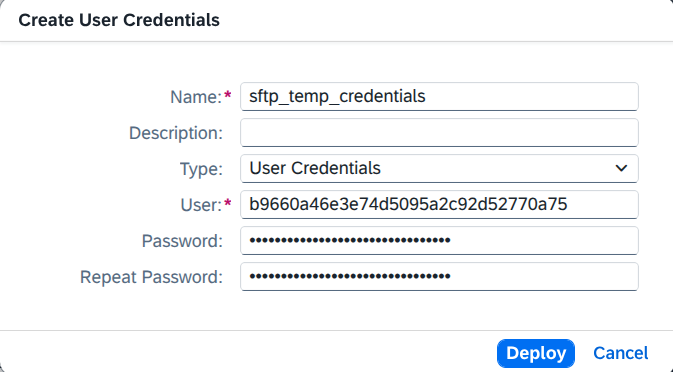Click the empty footer area left of Deploy
This screenshot has height=372, width=673.
point(249,352)
